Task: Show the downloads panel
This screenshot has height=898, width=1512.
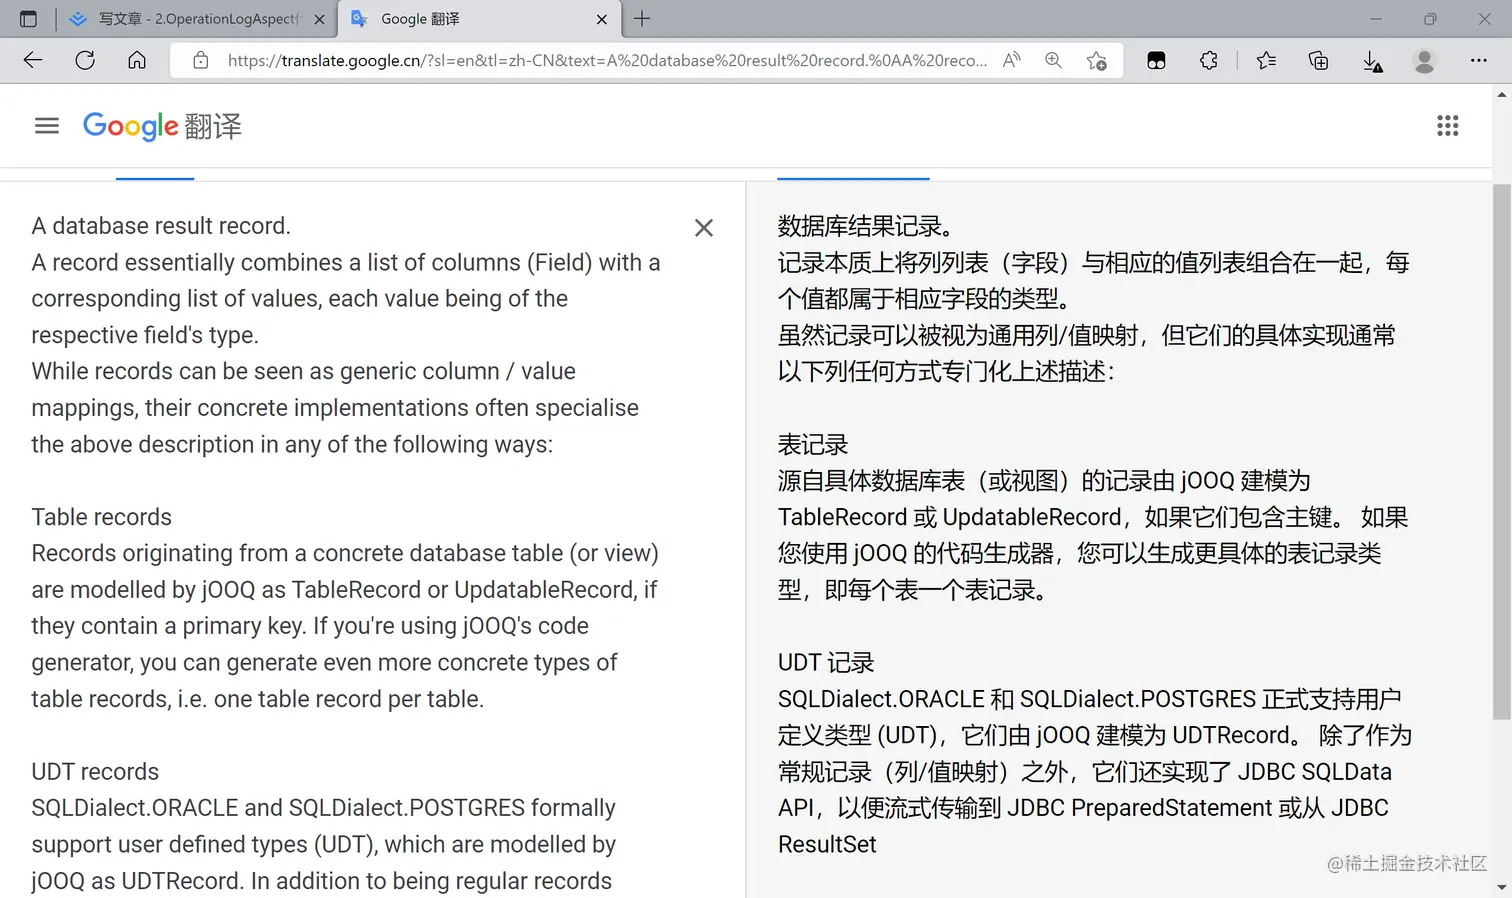Action: [x=1372, y=61]
